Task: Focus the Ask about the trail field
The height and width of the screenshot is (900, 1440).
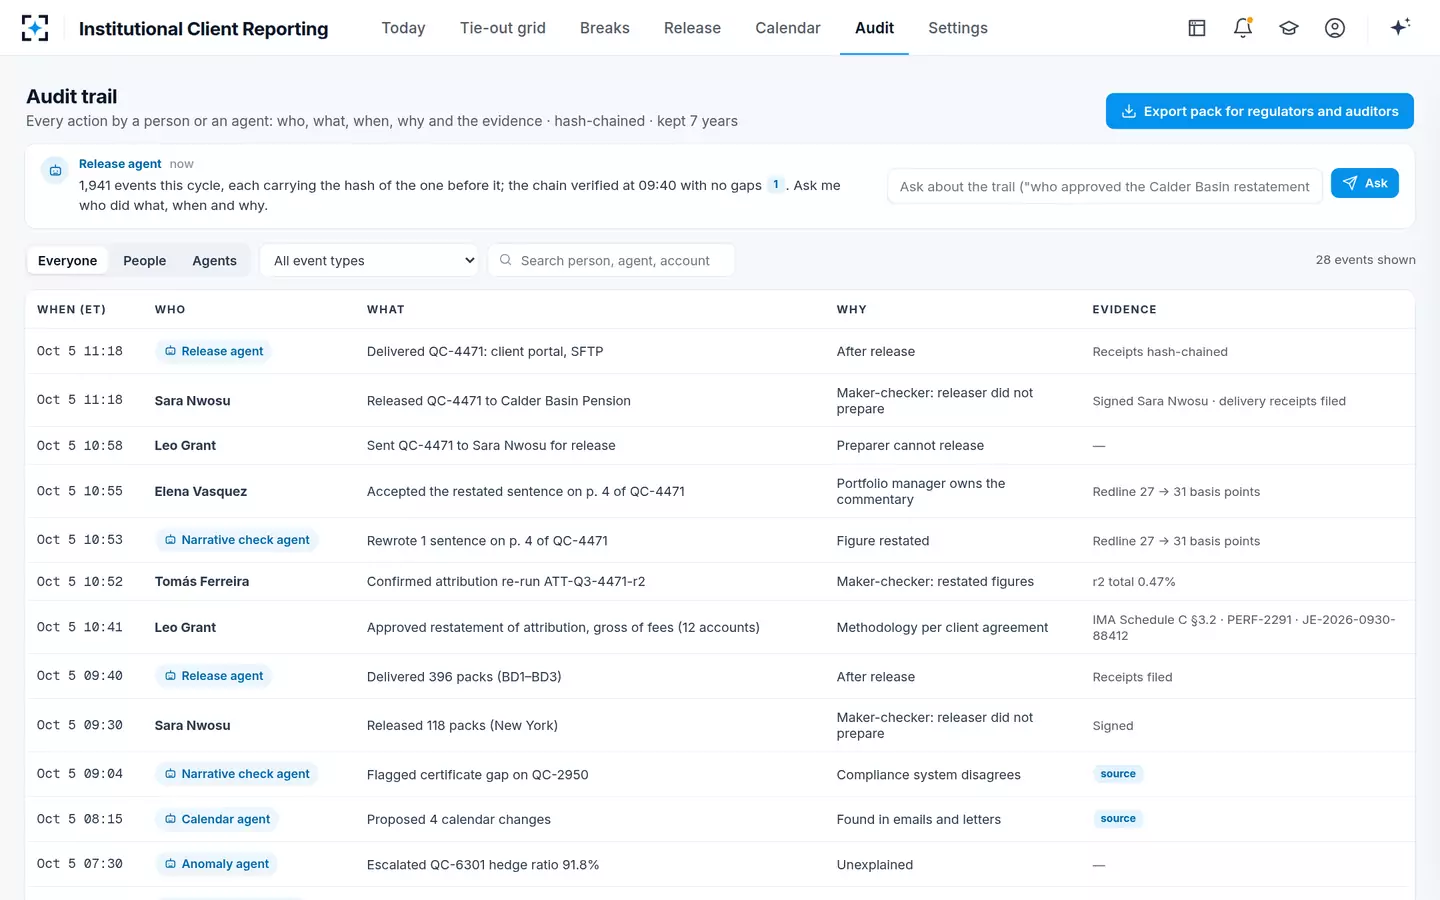Action: pyautogui.click(x=1105, y=186)
